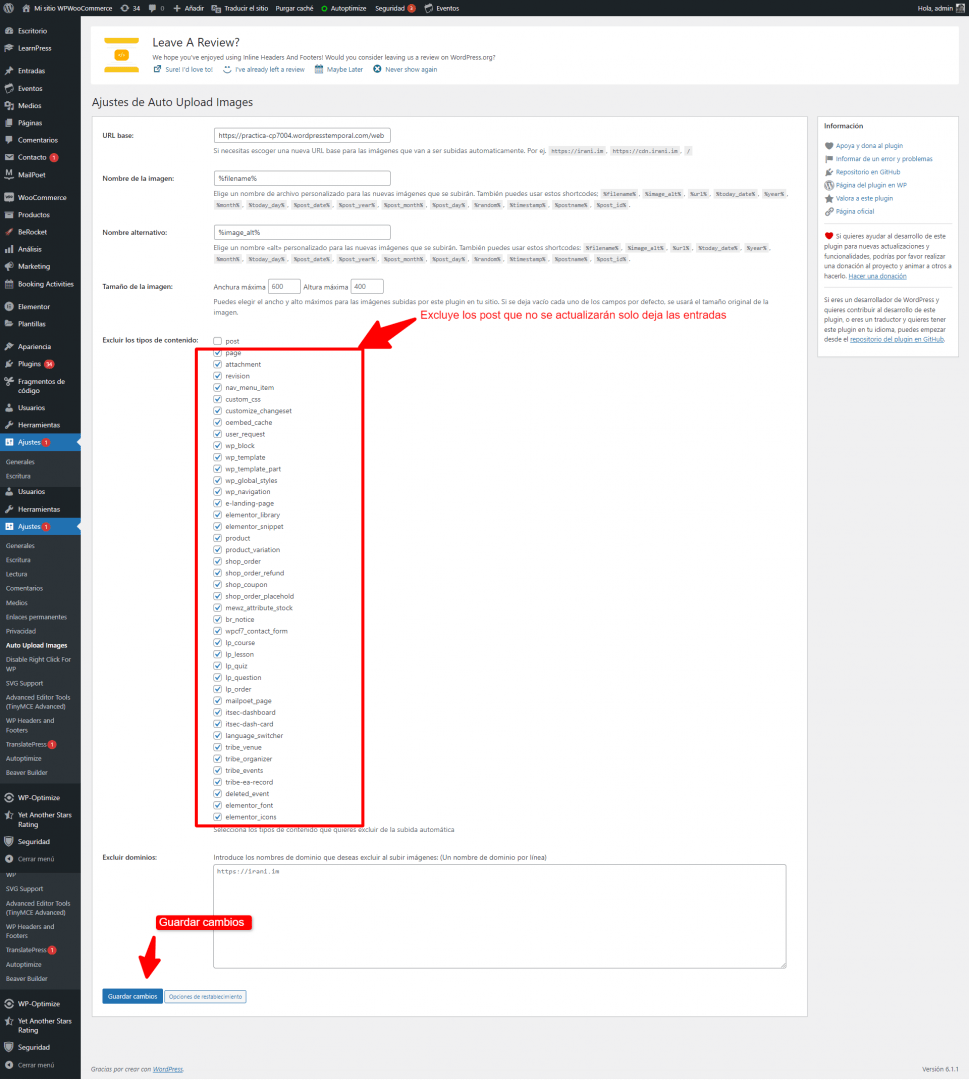Toggle the 'shop_order' checkbox
The height and width of the screenshot is (1080, 969).
218,561
